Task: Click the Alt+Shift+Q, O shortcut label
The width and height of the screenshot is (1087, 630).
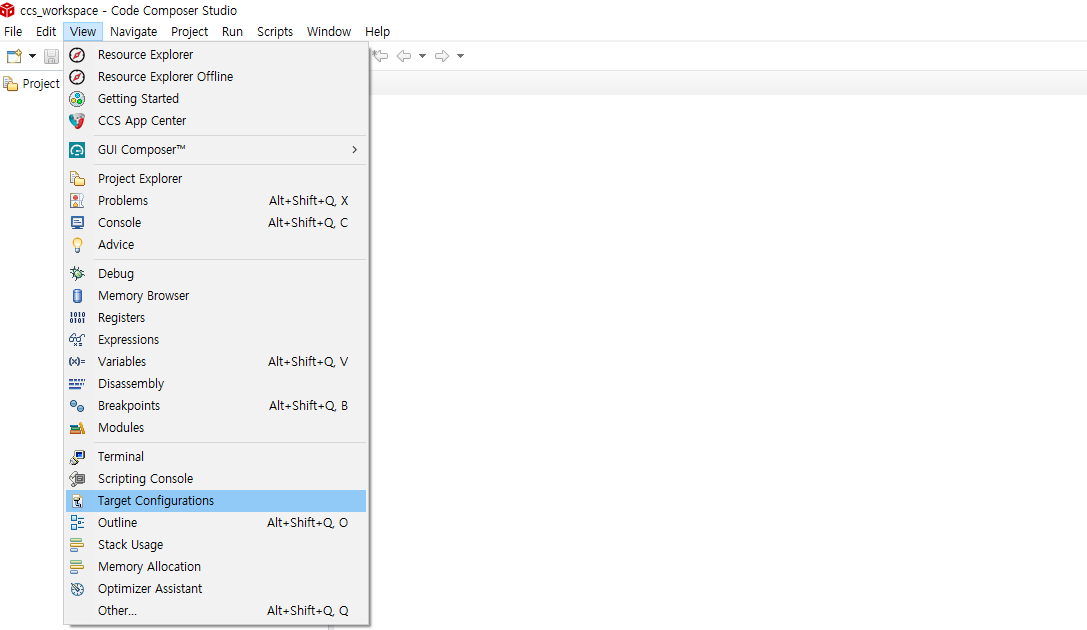Action: tap(308, 523)
